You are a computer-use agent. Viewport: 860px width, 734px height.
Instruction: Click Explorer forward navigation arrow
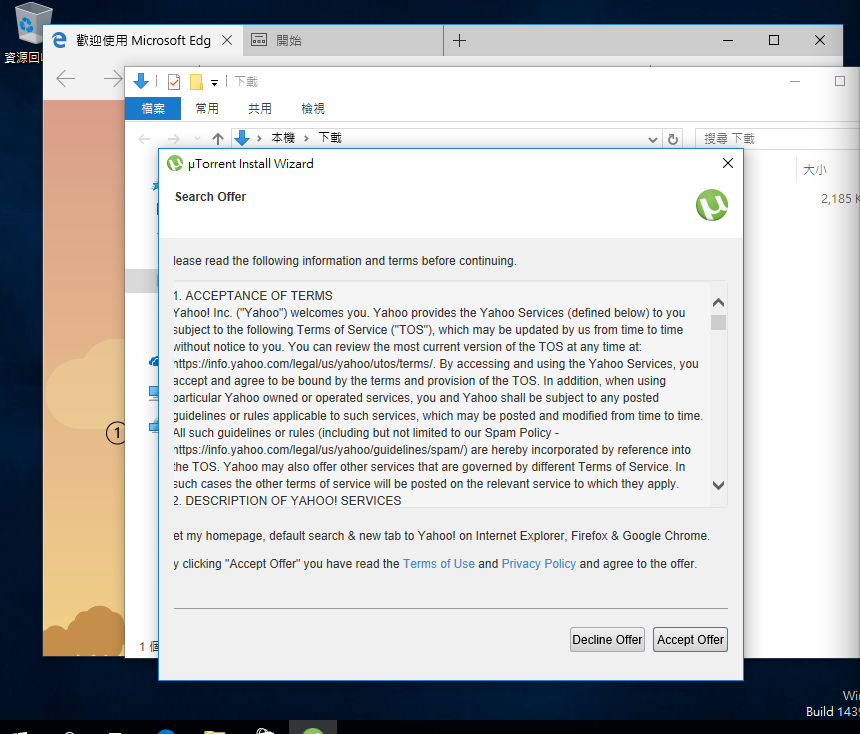coord(173,139)
